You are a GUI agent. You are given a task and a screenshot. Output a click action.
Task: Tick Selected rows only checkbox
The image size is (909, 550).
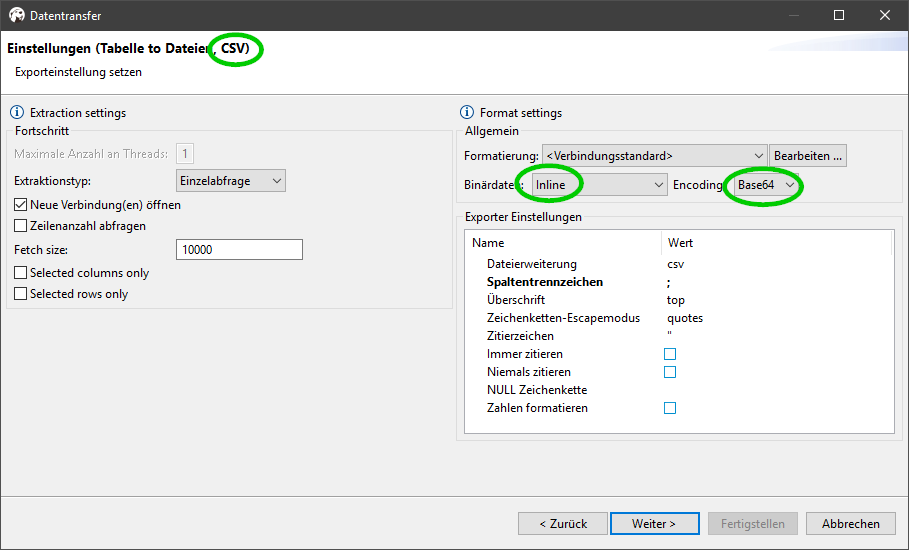click(x=20, y=294)
